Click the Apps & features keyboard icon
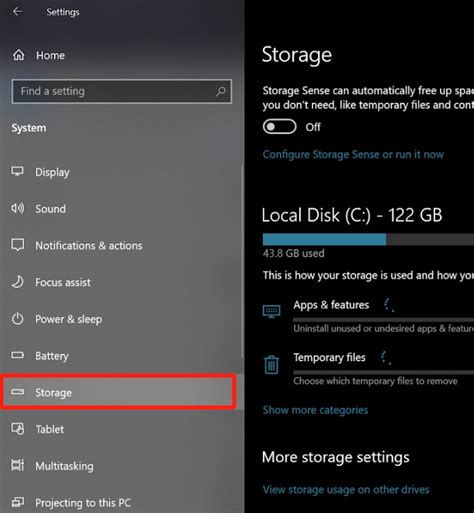This screenshot has height=513, width=474. click(272, 311)
